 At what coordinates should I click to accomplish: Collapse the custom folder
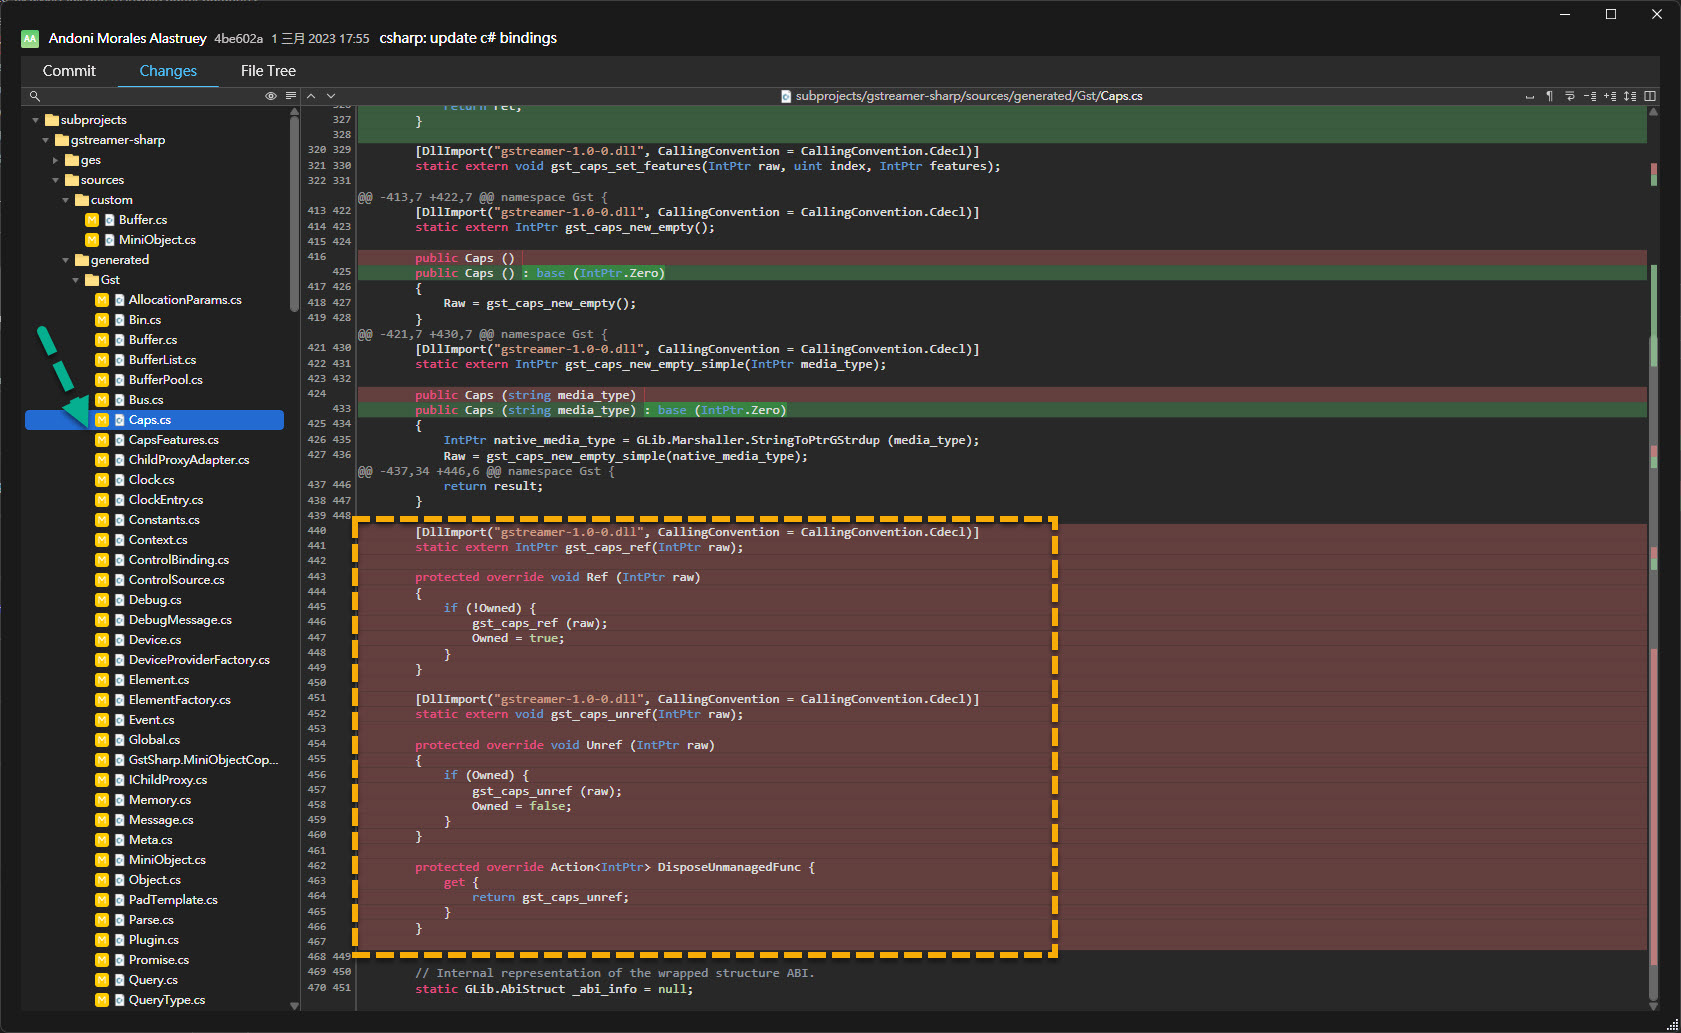point(66,200)
